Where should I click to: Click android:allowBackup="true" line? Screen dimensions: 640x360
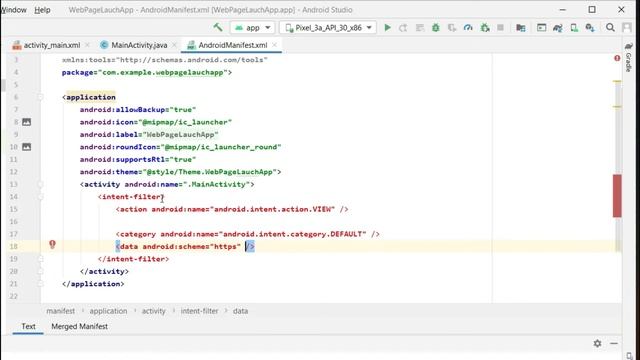[138, 109]
